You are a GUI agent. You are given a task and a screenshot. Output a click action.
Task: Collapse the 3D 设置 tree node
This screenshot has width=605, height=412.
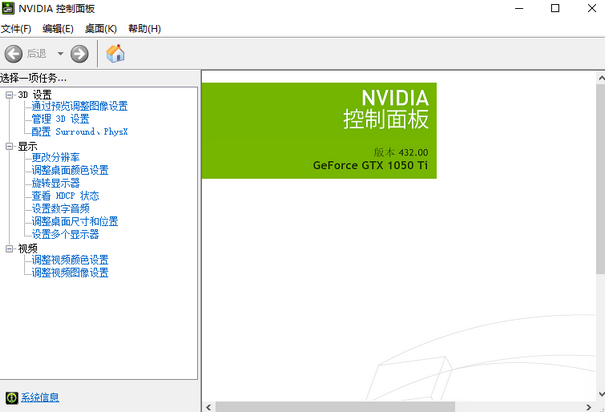coord(9,95)
